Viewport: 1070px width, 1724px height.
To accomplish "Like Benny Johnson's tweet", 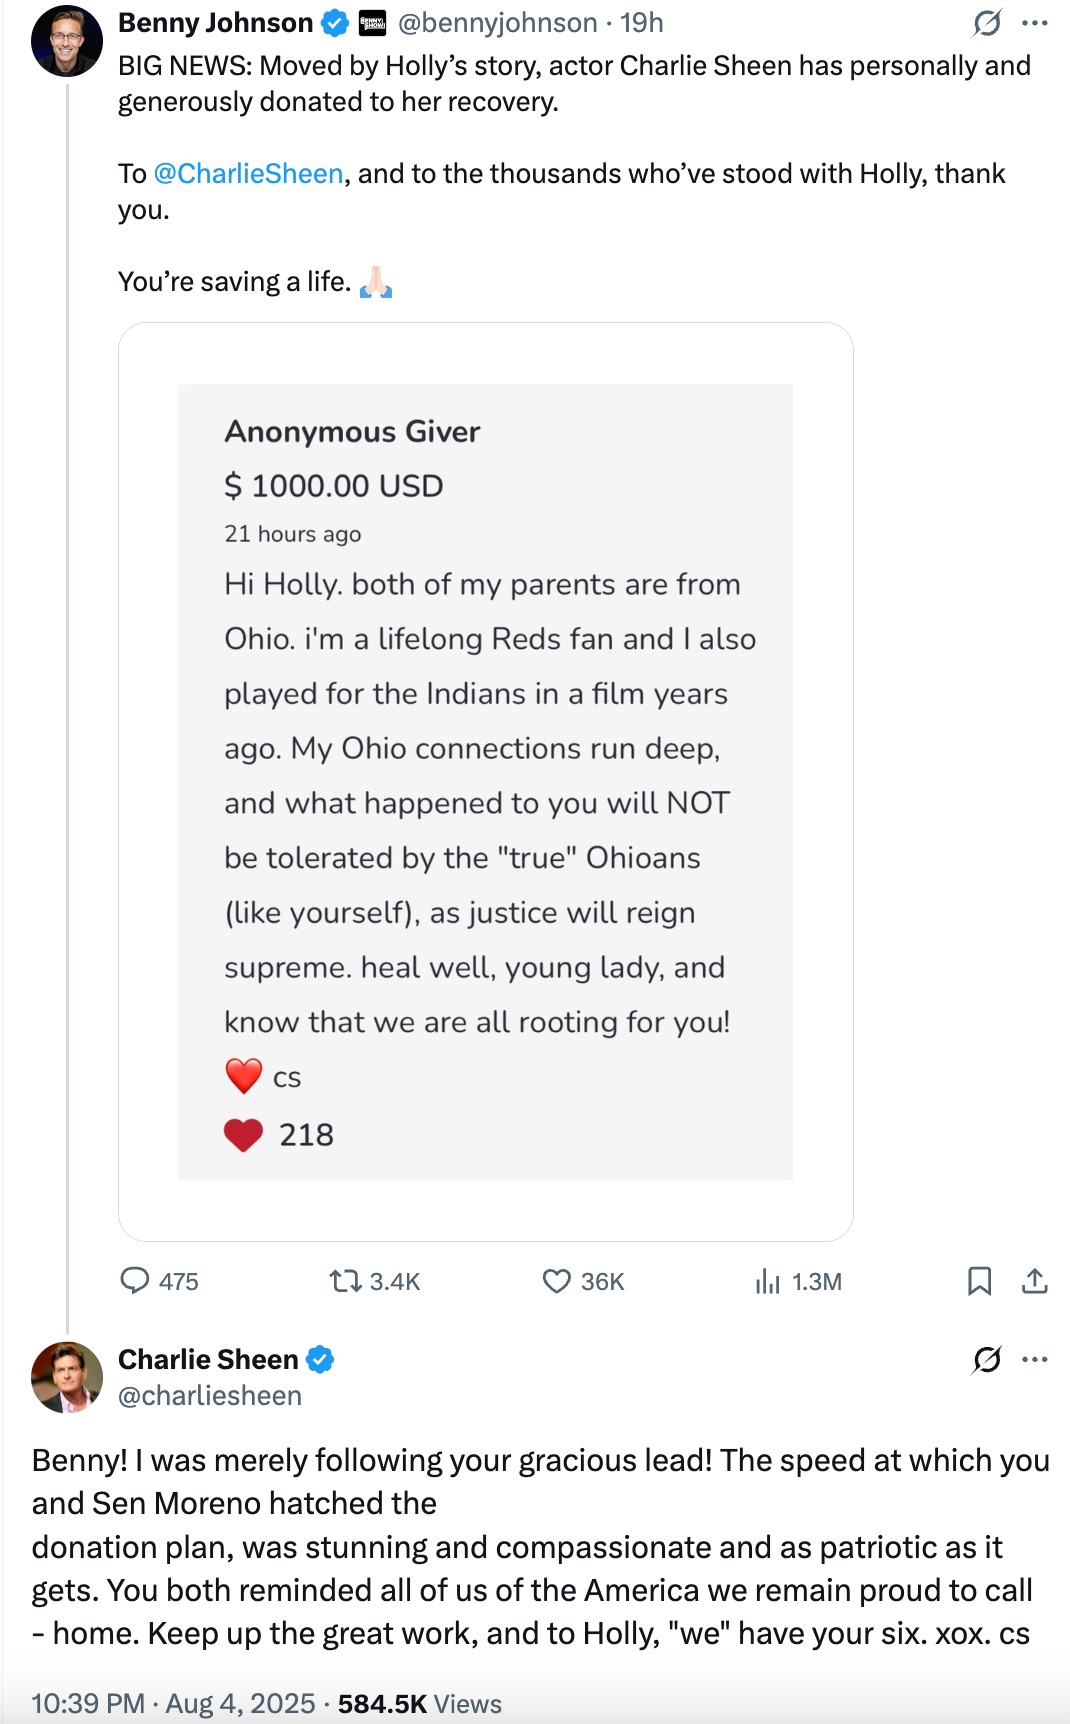I will (556, 1281).
